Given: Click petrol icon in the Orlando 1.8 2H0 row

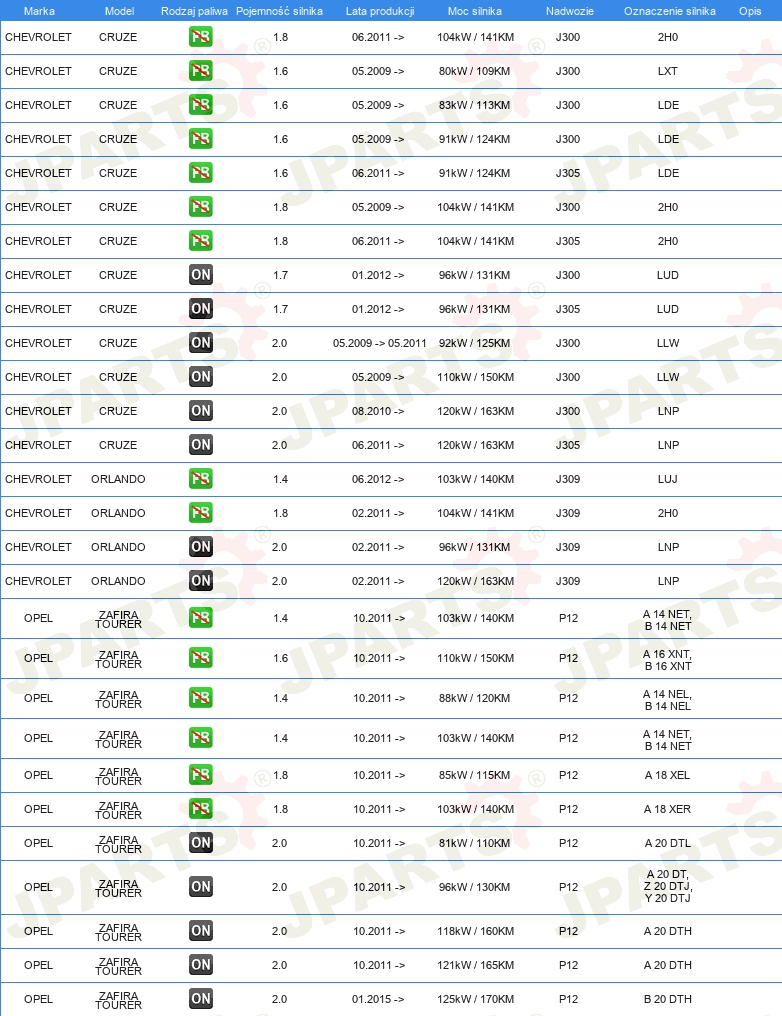Looking at the screenshot, I should pos(201,513).
